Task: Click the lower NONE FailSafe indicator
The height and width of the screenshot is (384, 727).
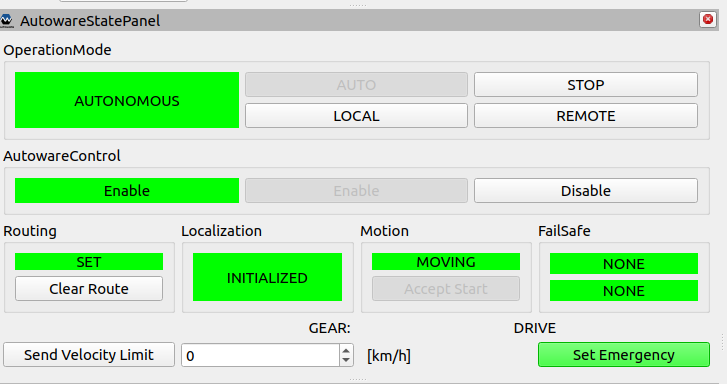Action: click(624, 290)
